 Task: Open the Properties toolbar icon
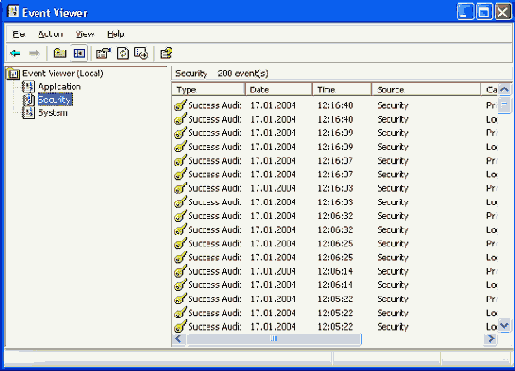pos(103,53)
